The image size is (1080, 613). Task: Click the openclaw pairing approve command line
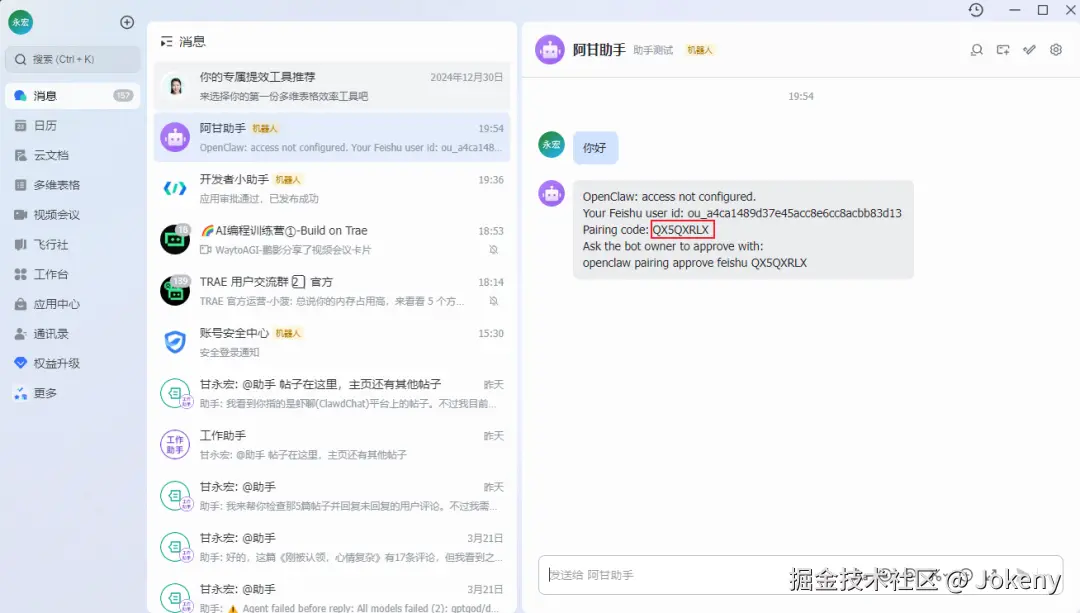pos(694,262)
